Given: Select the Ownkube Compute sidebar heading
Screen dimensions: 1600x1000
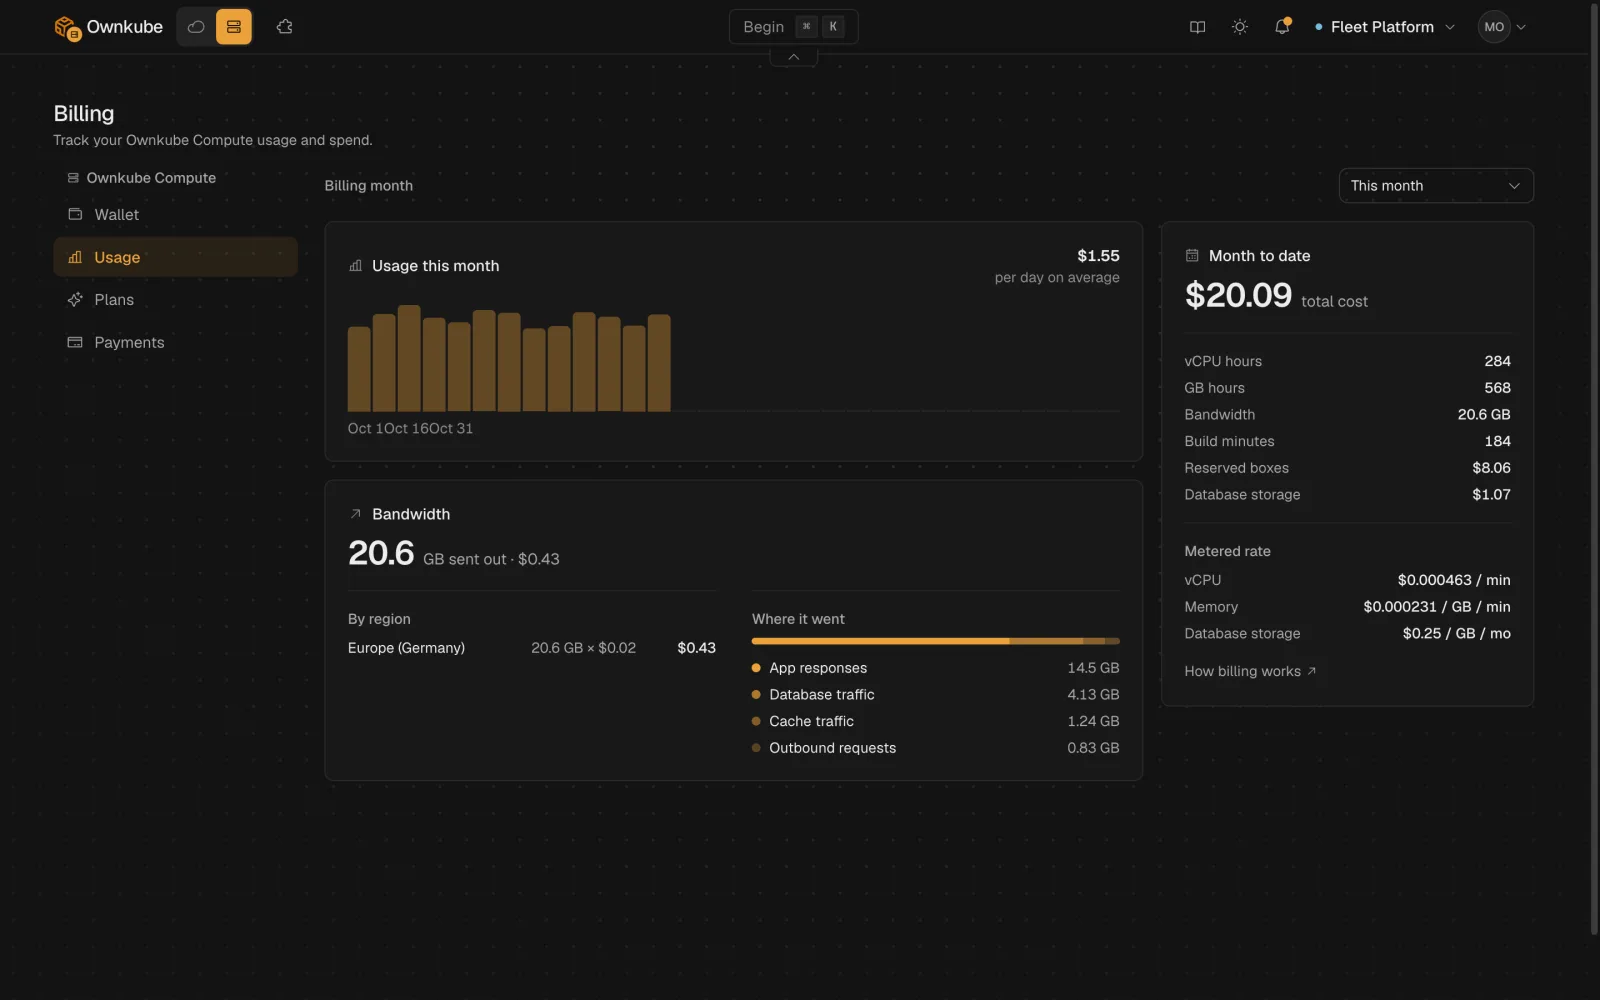Looking at the screenshot, I should (x=141, y=178).
